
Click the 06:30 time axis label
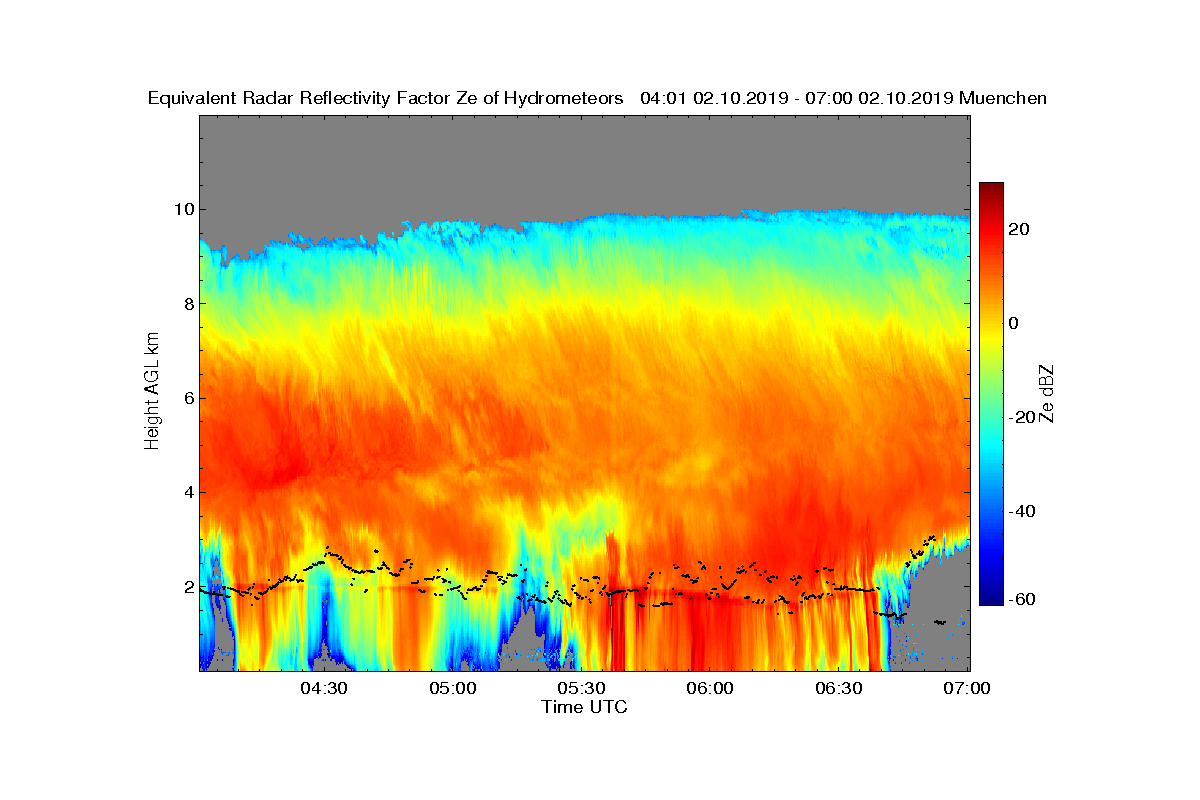point(840,689)
